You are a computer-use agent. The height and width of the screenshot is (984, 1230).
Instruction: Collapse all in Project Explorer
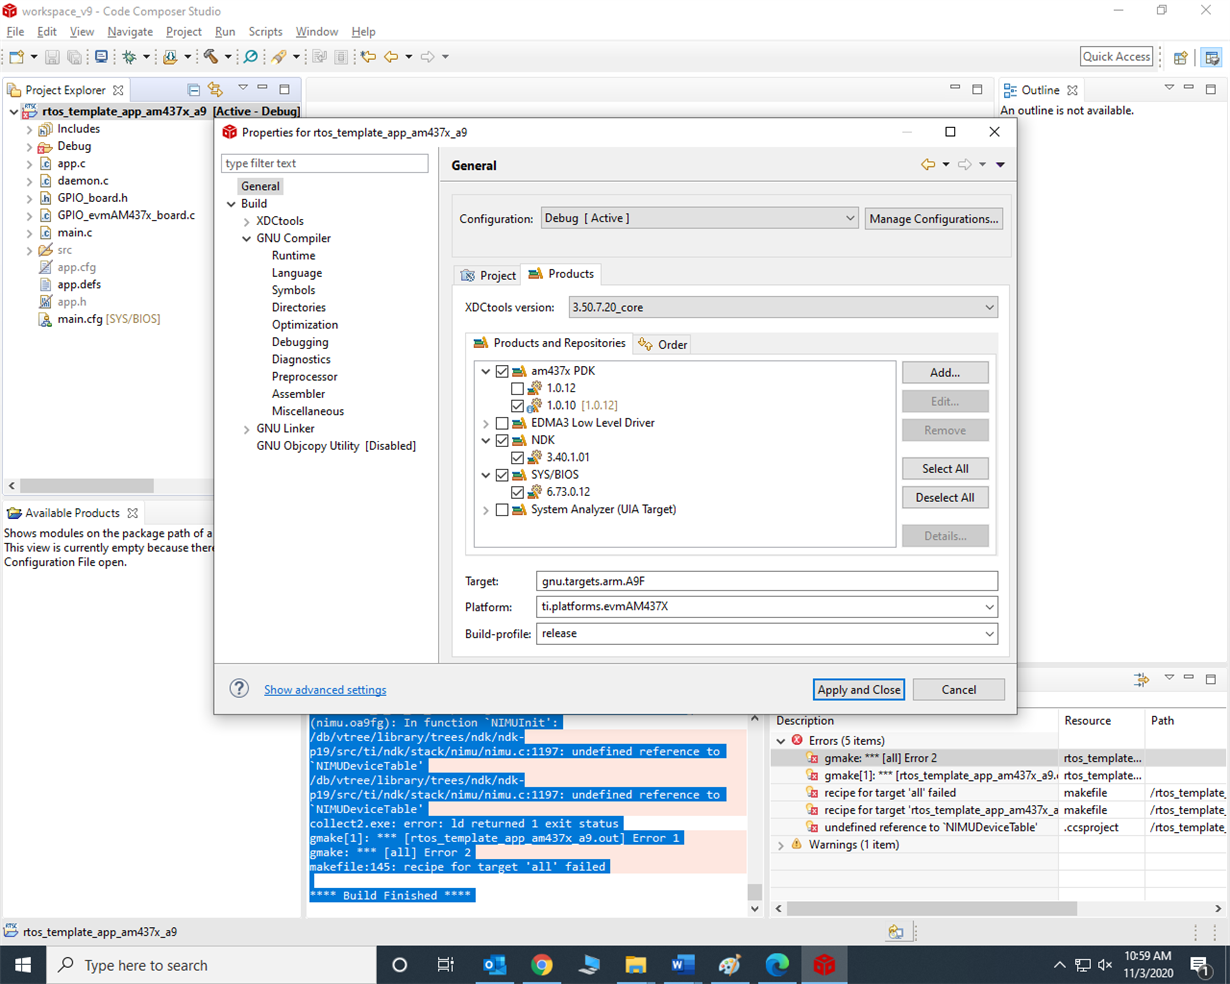tap(194, 90)
